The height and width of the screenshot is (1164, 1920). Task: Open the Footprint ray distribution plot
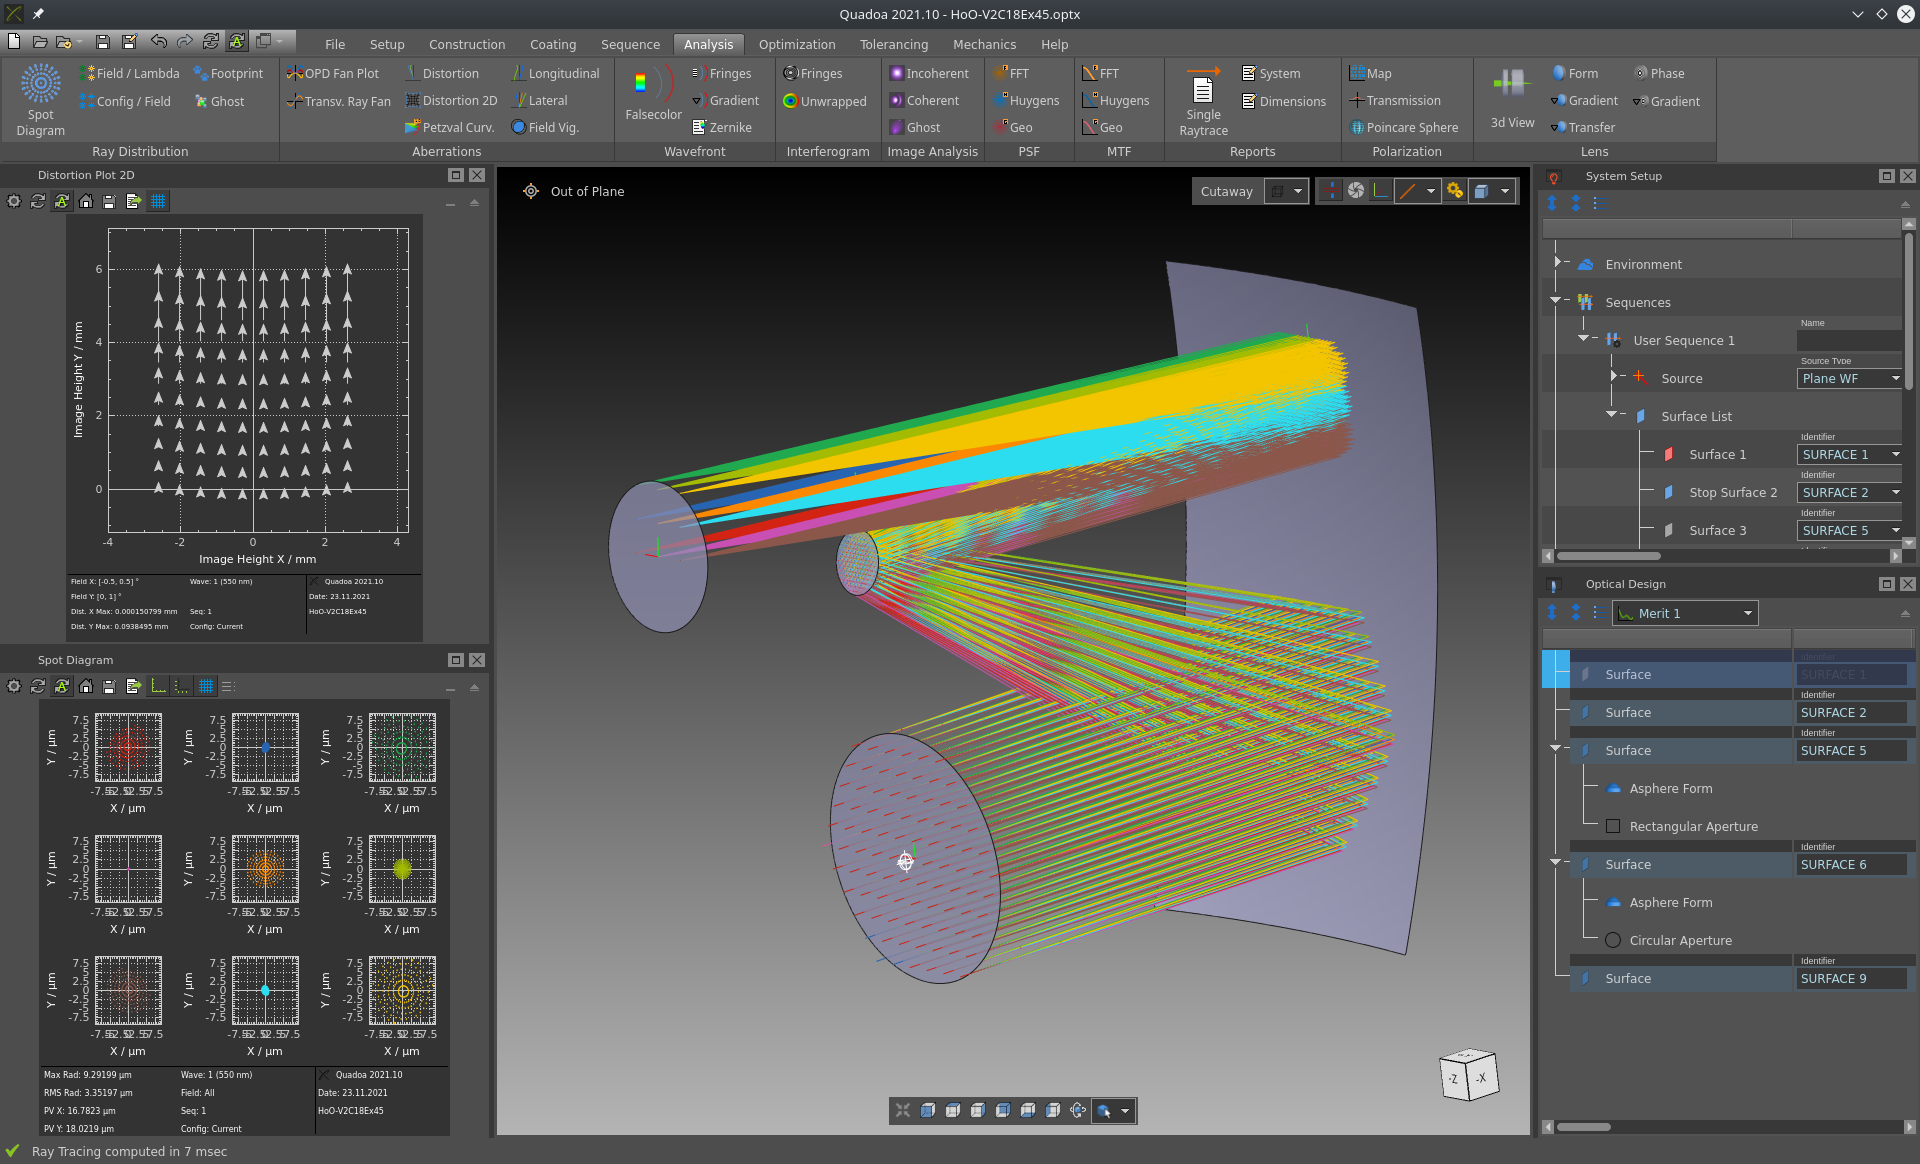pyautogui.click(x=228, y=73)
